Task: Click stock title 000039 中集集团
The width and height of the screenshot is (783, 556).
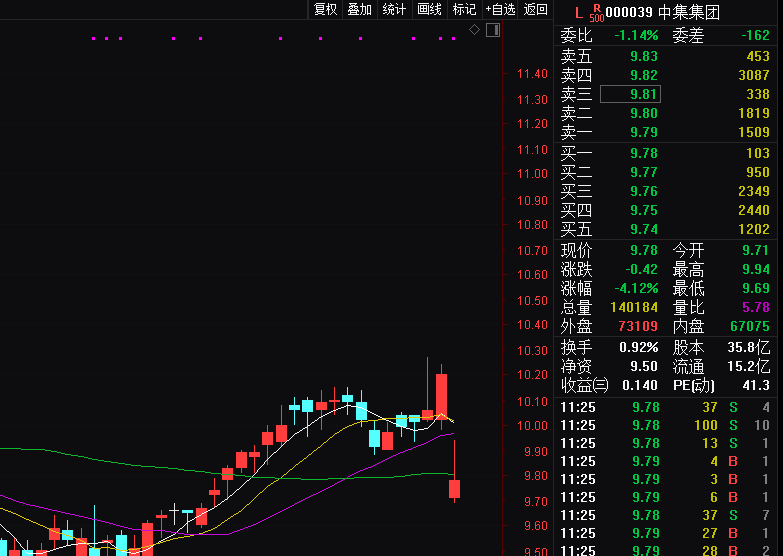Action: 663,12
